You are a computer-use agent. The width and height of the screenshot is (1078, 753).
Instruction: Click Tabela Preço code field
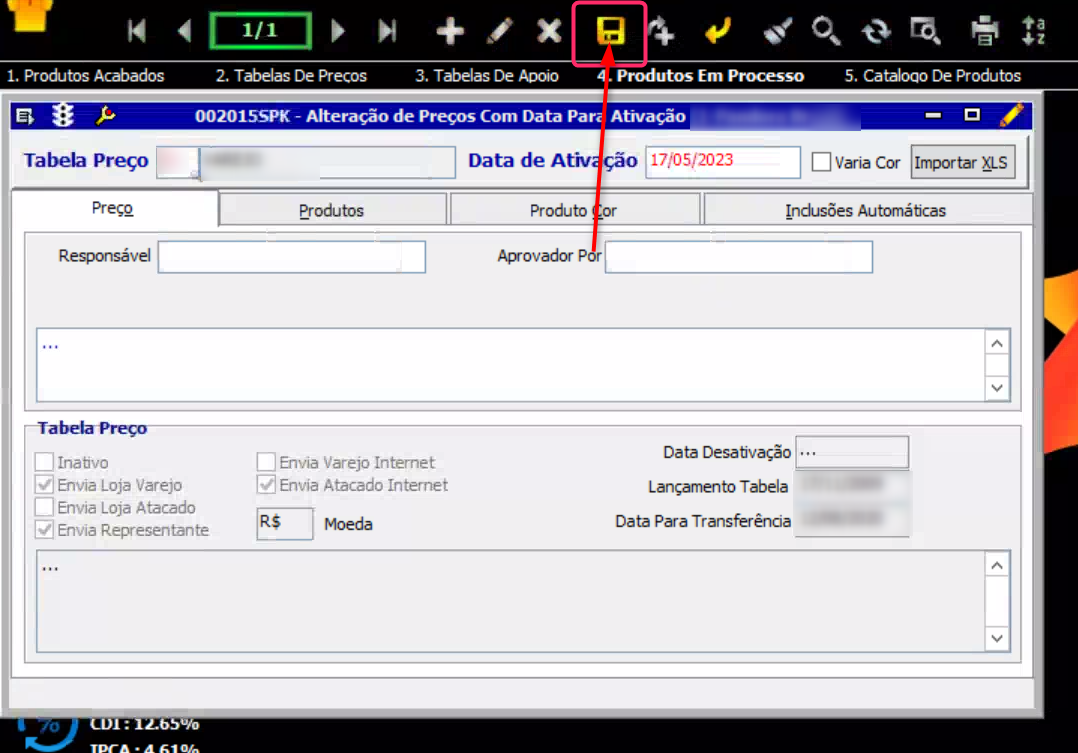click(177, 162)
